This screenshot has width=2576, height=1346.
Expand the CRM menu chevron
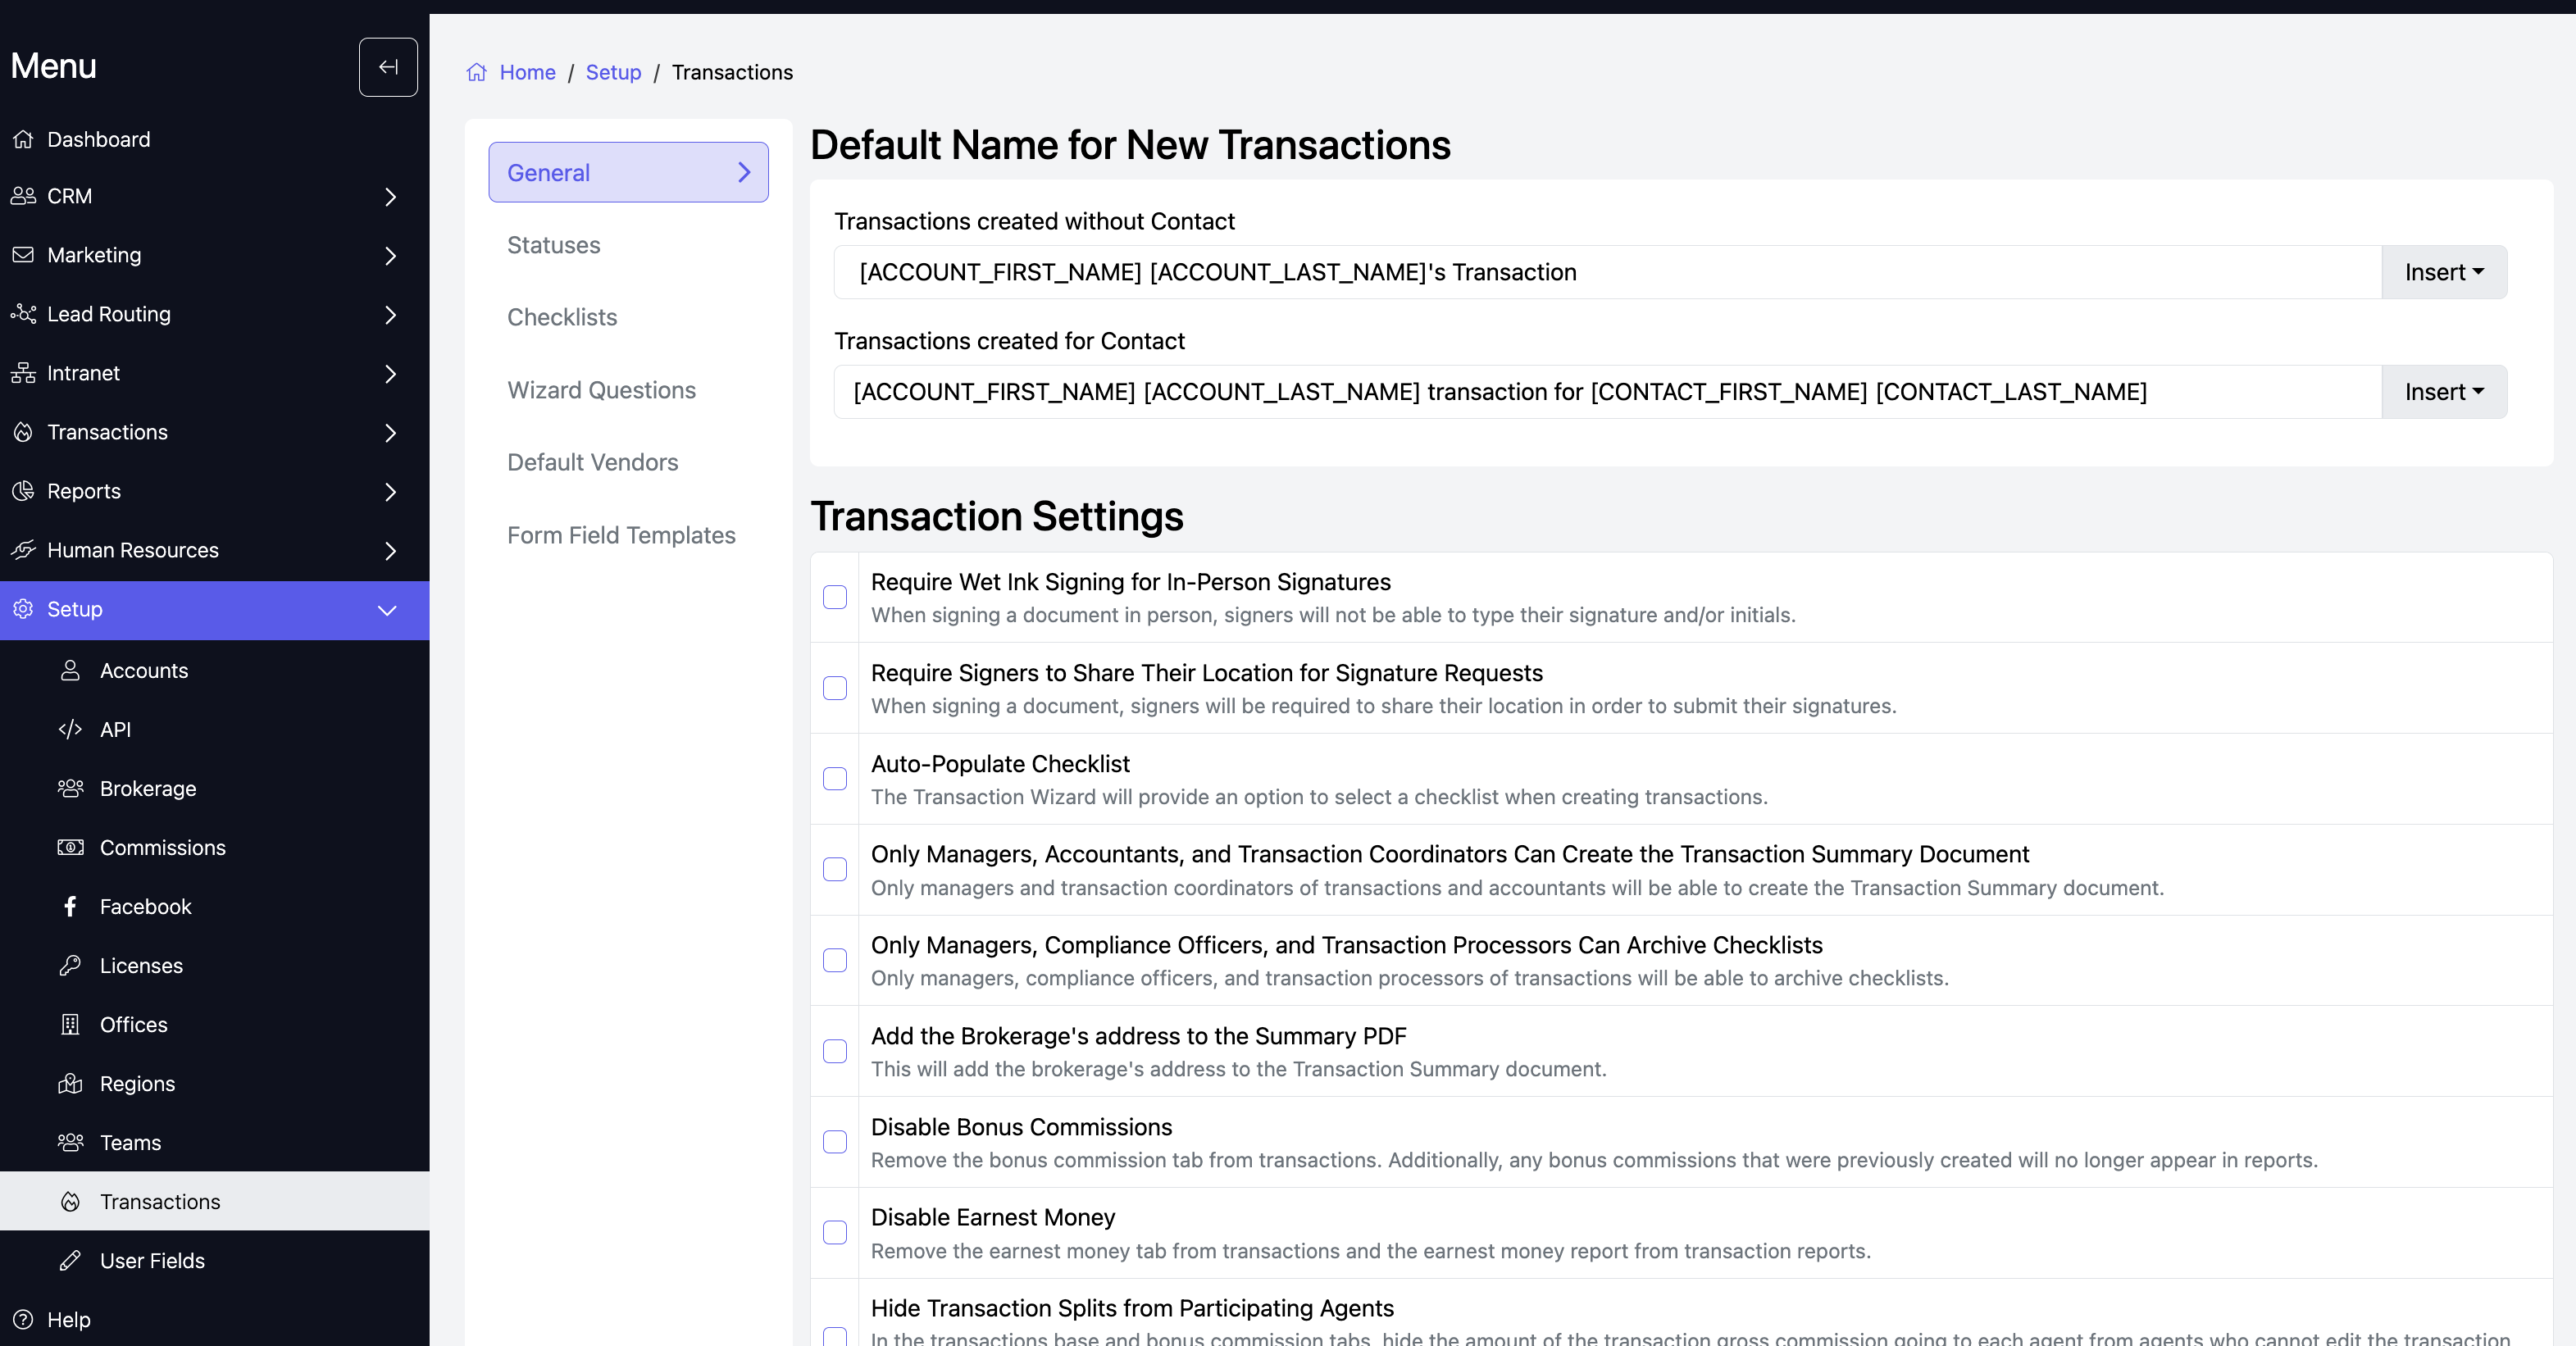pyautogui.click(x=390, y=197)
